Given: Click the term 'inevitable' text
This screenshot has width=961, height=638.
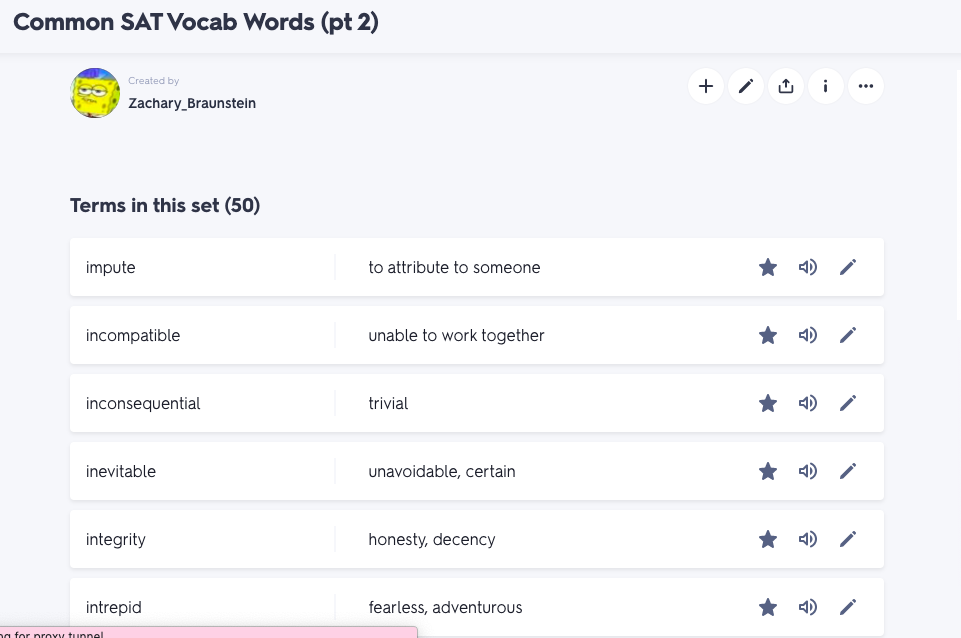Looking at the screenshot, I should [121, 471].
